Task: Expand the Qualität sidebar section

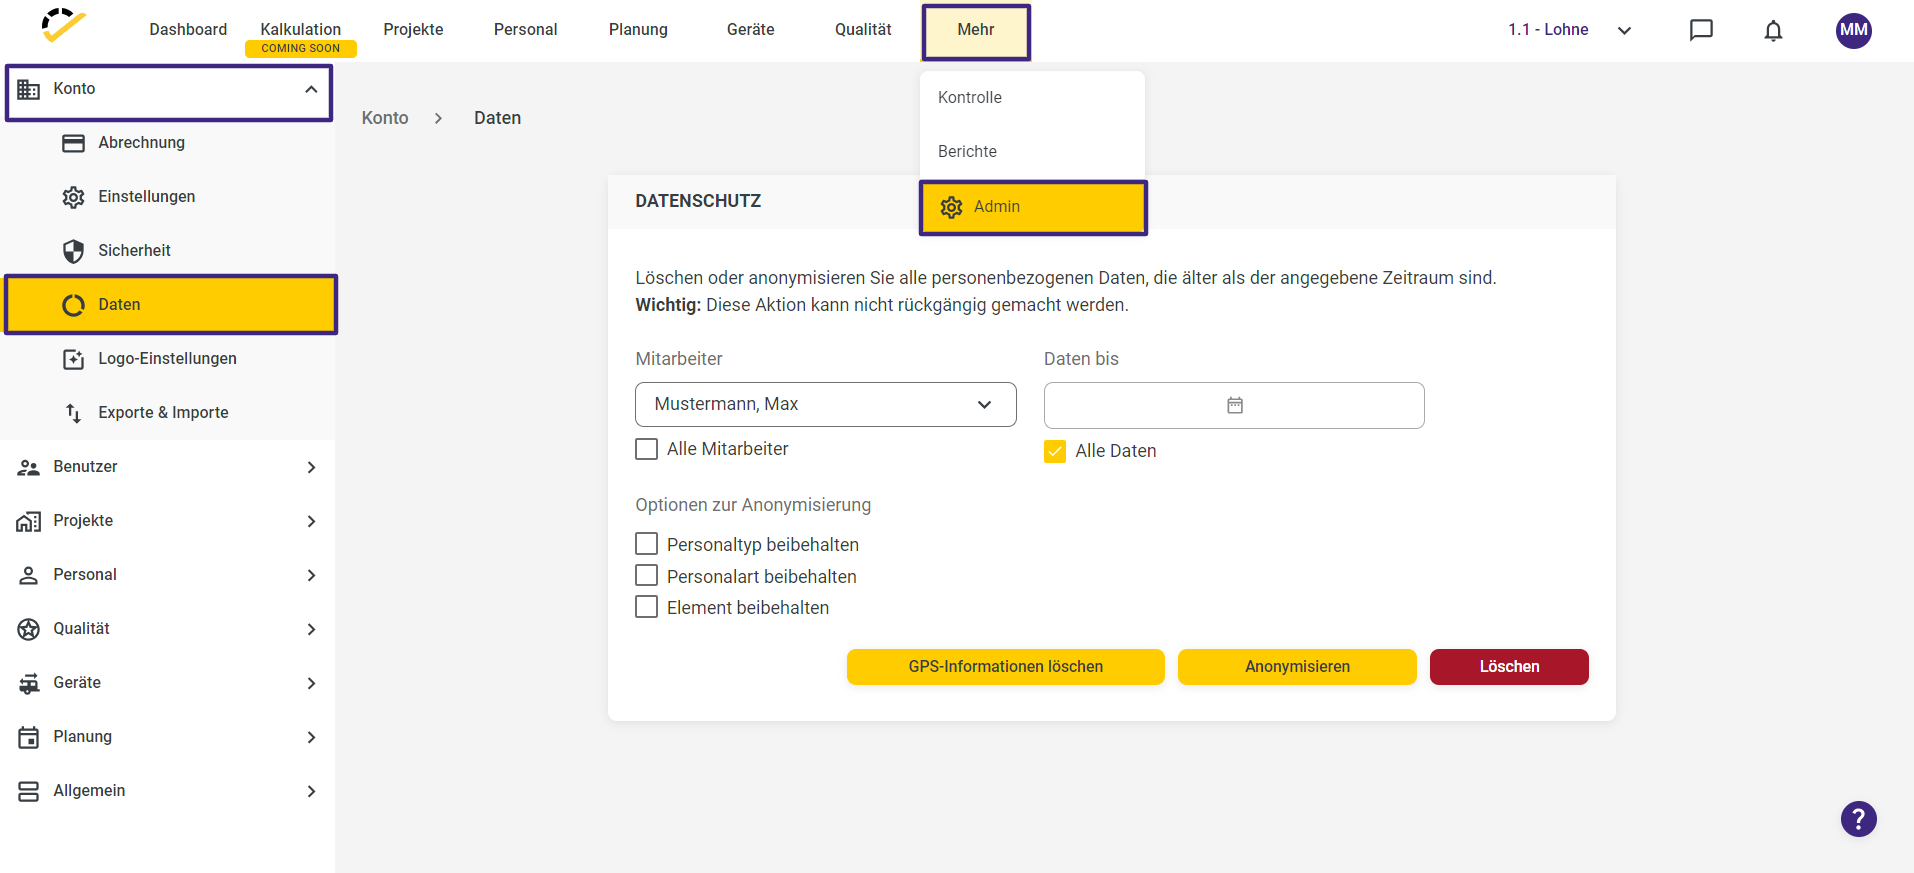Action: (311, 629)
